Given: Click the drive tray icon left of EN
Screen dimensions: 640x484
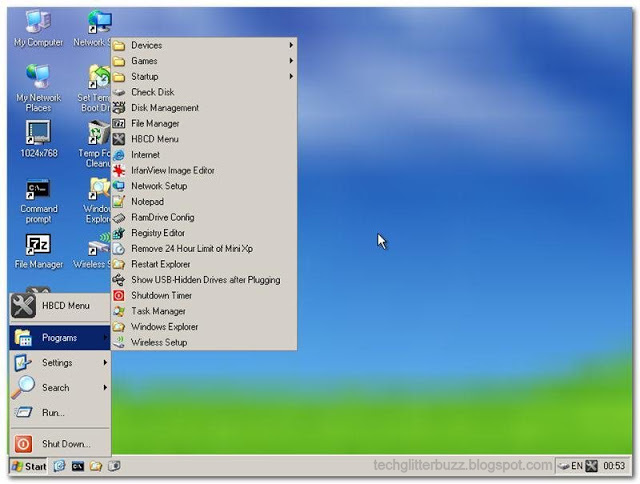Looking at the screenshot, I should click(564, 466).
